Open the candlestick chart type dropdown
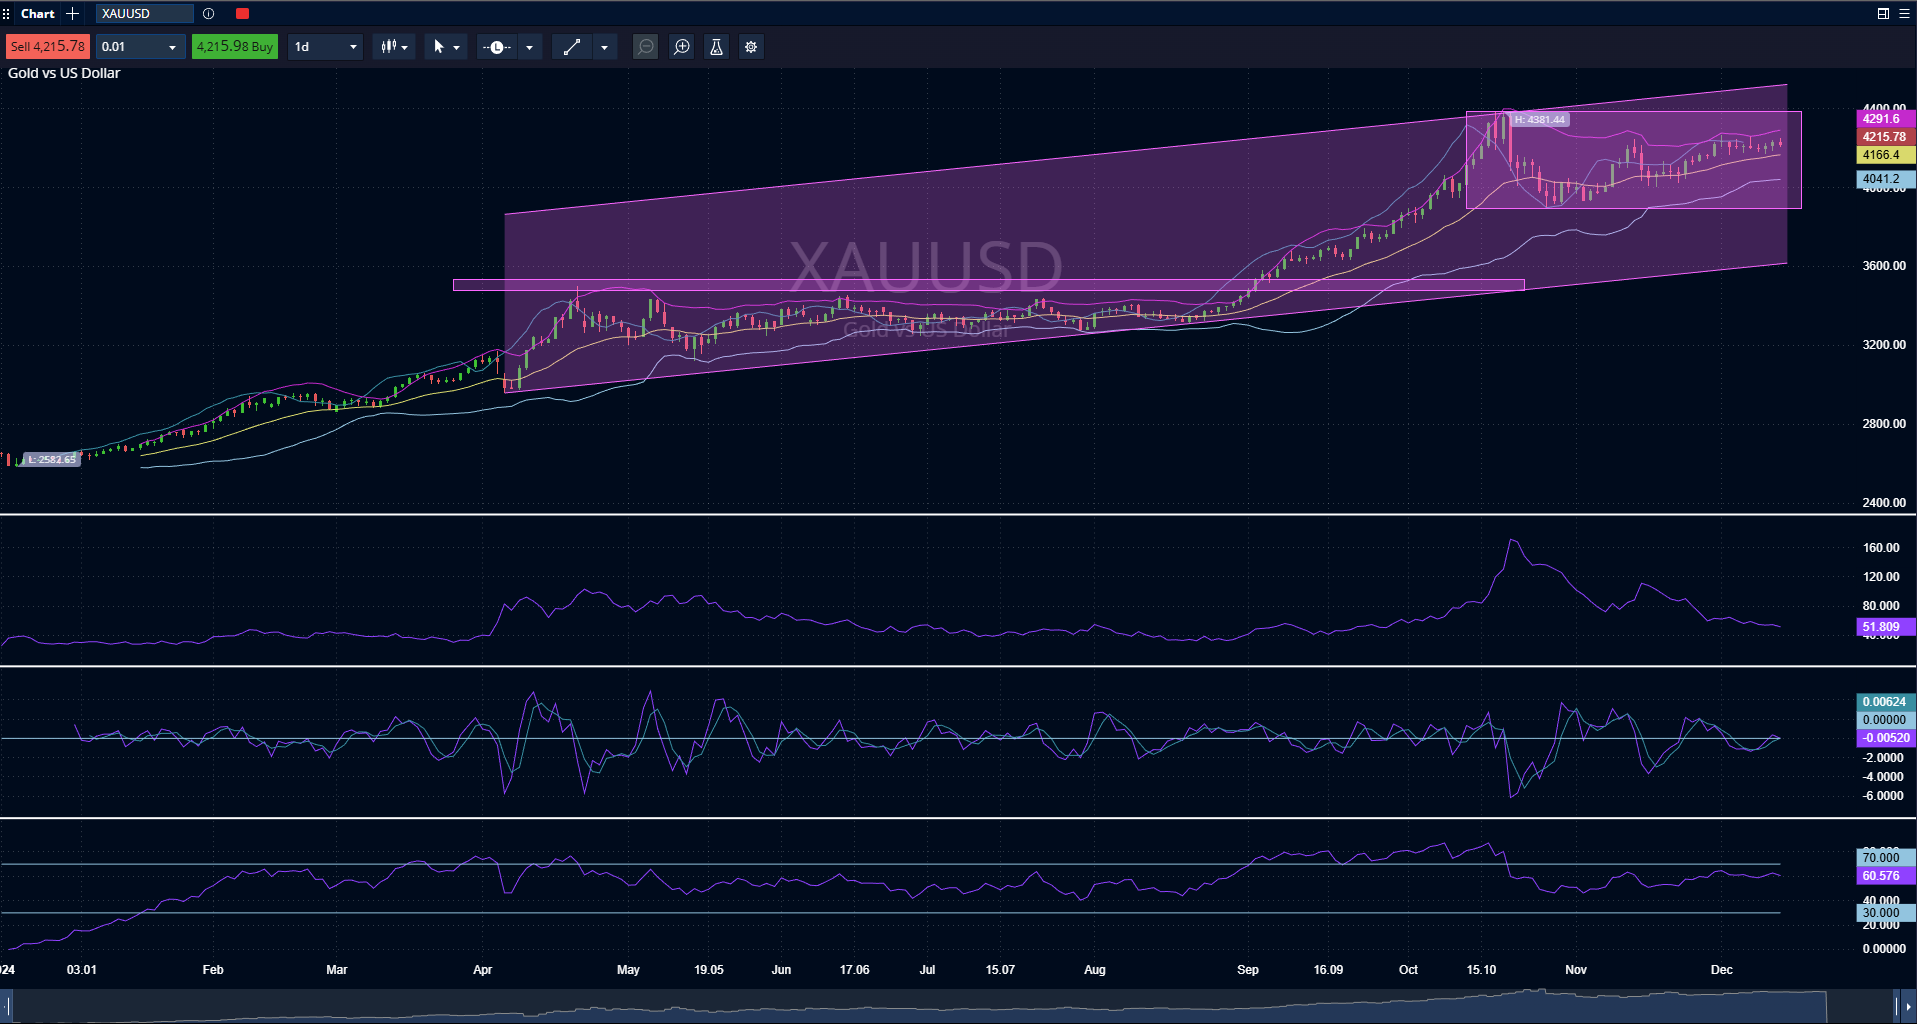Image resolution: width=1917 pixels, height=1024 pixels. point(394,47)
